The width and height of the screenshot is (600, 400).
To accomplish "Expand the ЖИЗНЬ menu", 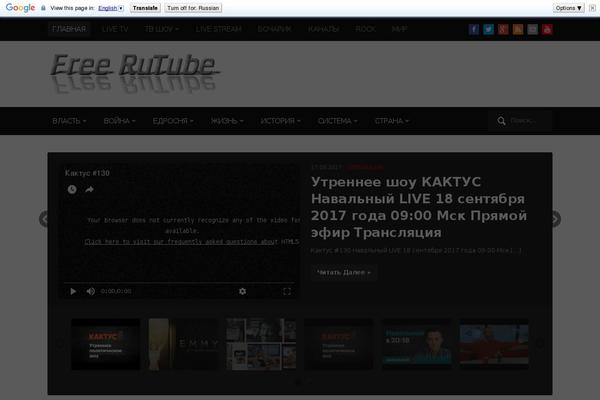I will coord(227,121).
